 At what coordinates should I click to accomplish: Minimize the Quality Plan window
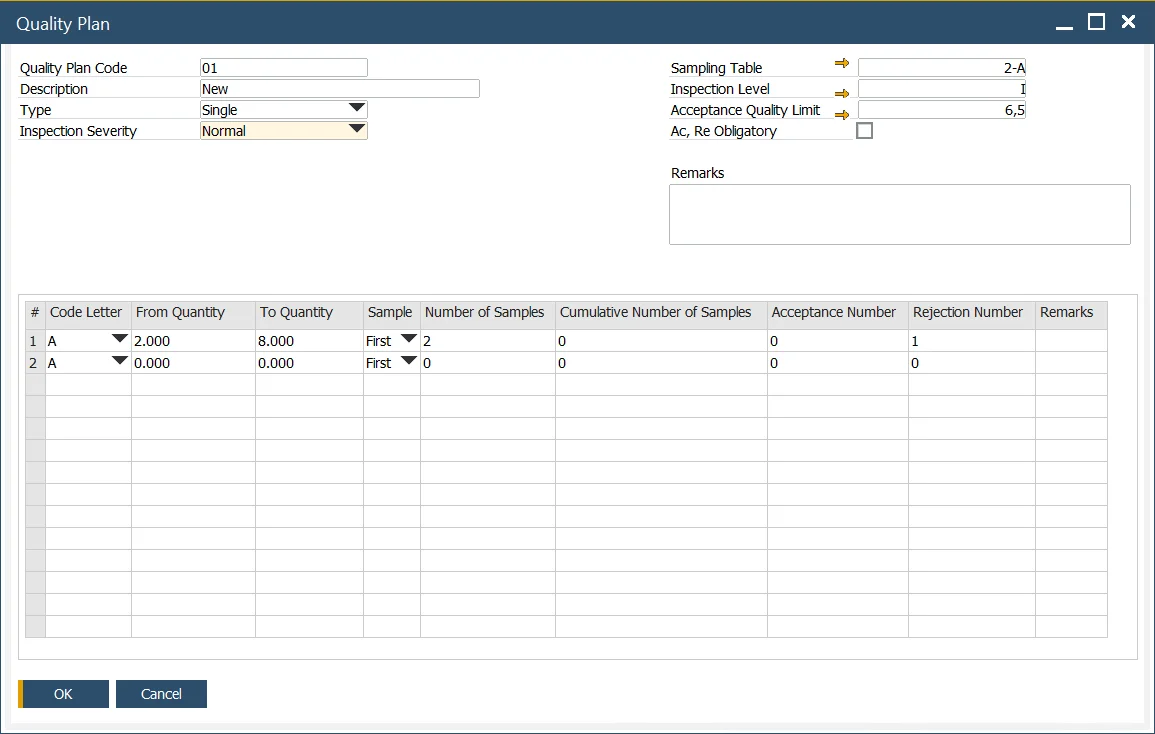tap(1064, 22)
